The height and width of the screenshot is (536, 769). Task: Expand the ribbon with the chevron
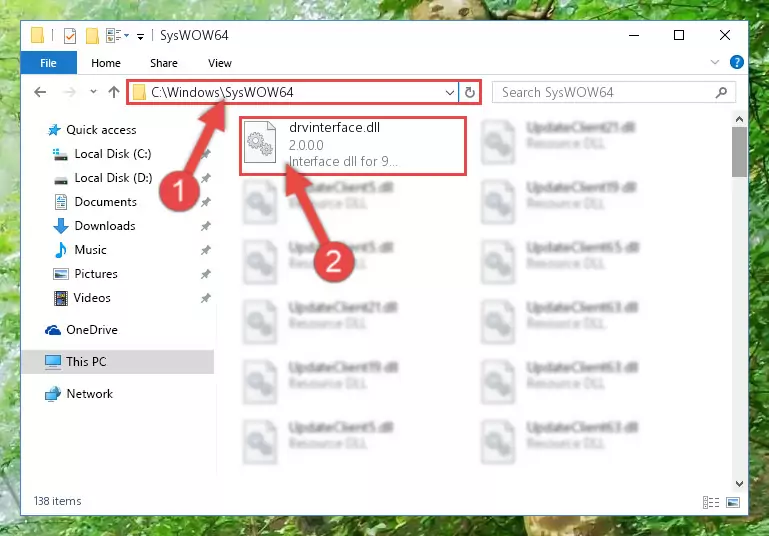(715, 62)
